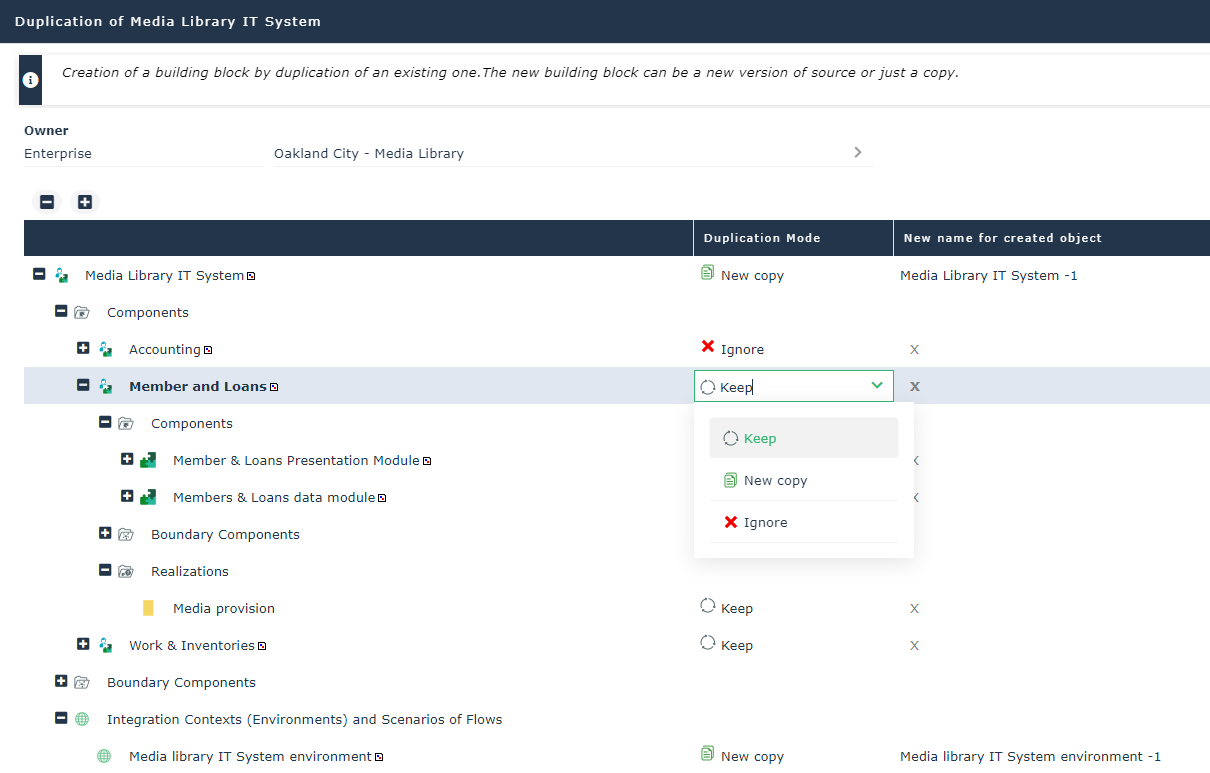Click the Members & Loans data module item
The image size is (1210, 773).
click(273, 497)
